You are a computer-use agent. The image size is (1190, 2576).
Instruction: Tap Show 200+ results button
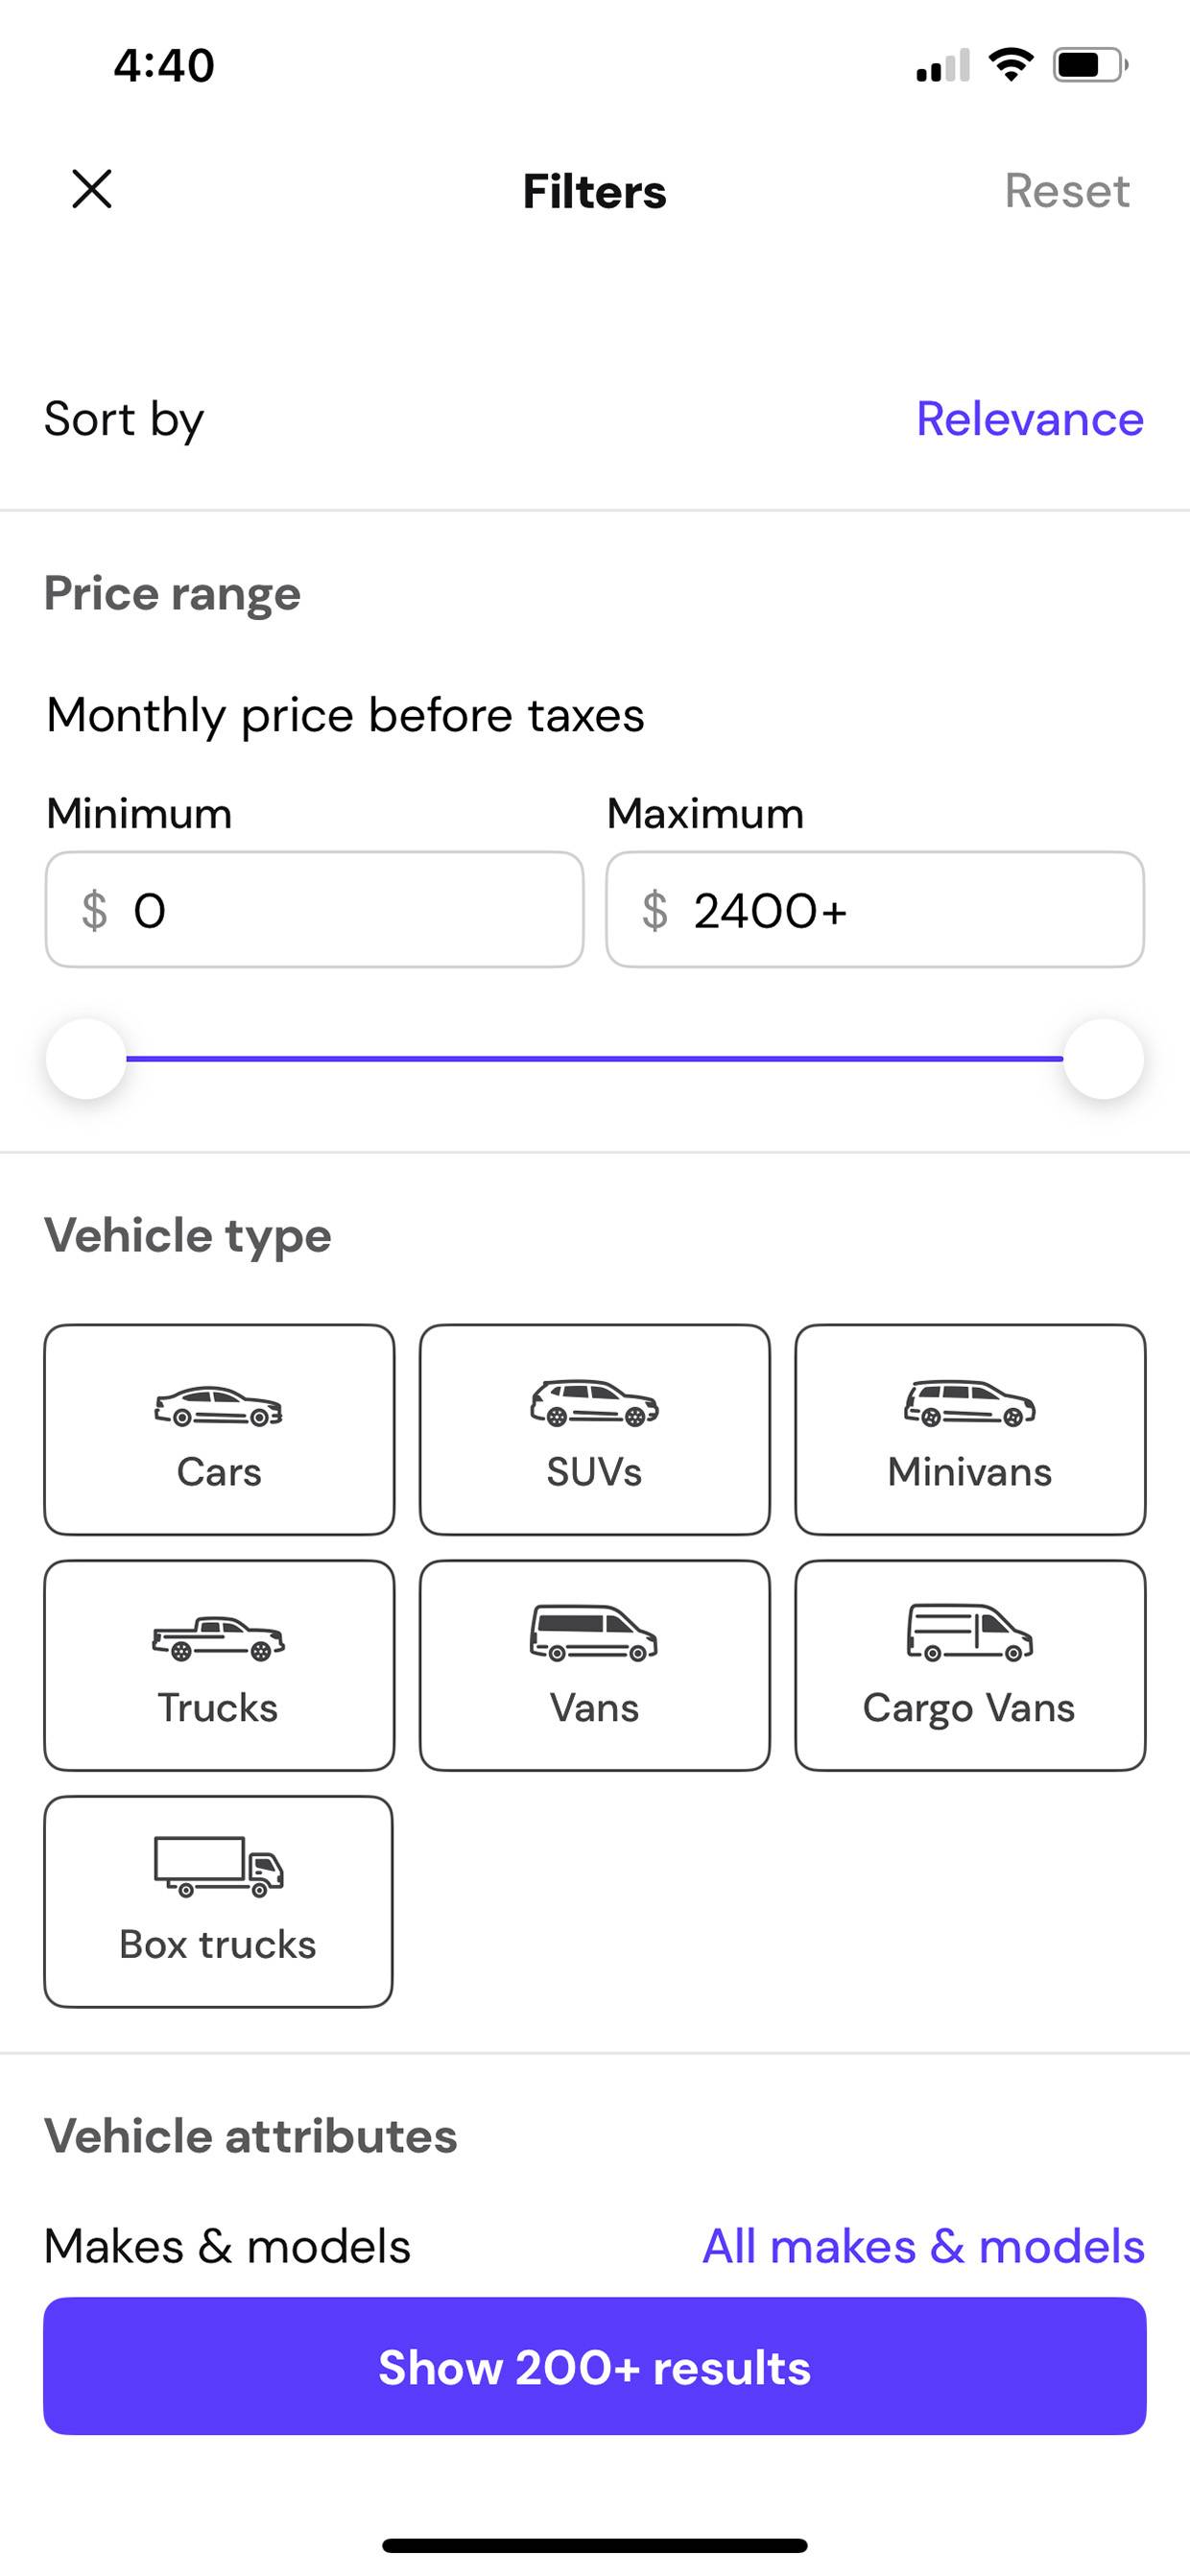[x=595, y=2366]
